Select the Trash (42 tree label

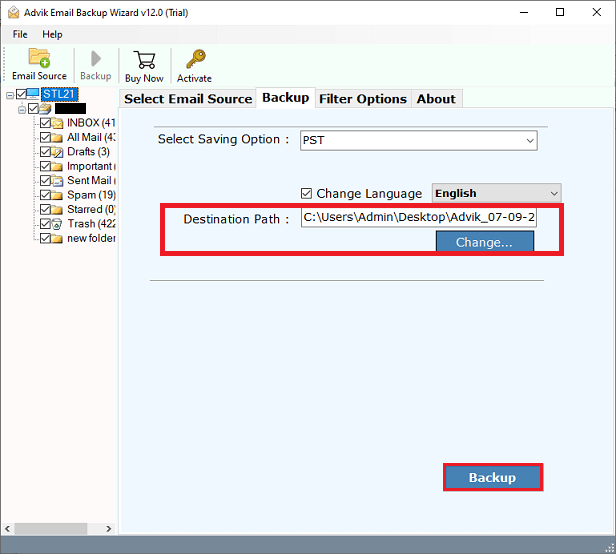pyautogui.click(x=91, y=224)
